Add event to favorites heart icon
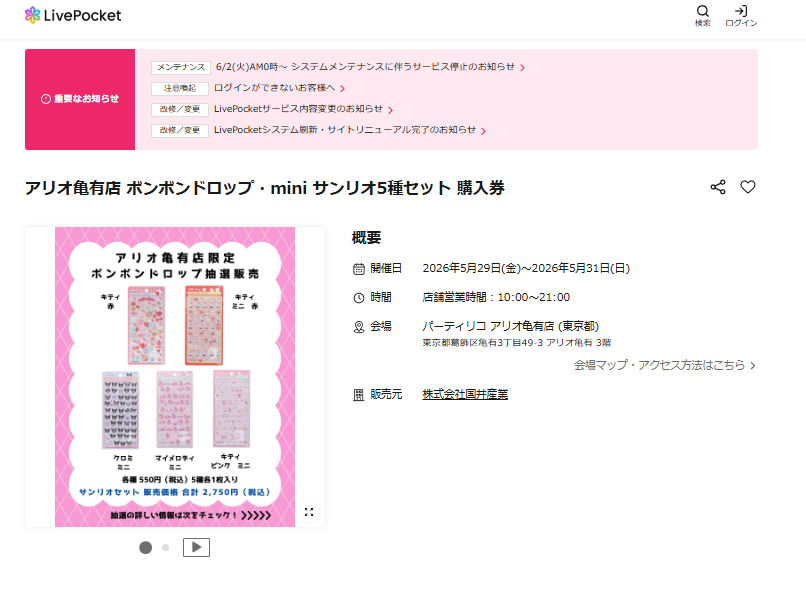Image resolution: width=806 pixels, height=591 pixels. [x=748, y=187]
